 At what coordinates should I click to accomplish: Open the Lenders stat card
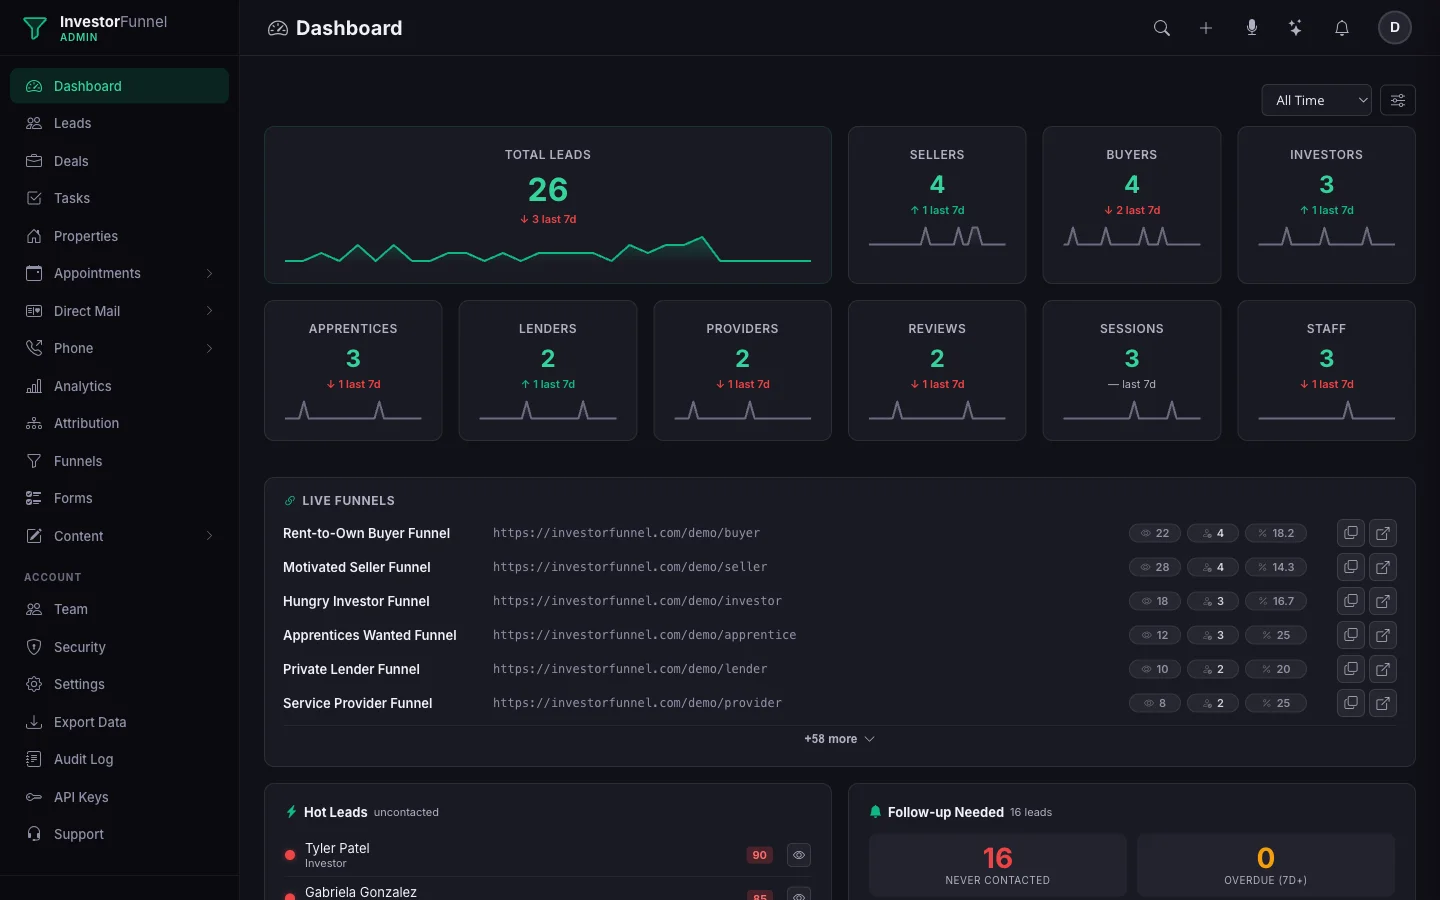(548, 370)
